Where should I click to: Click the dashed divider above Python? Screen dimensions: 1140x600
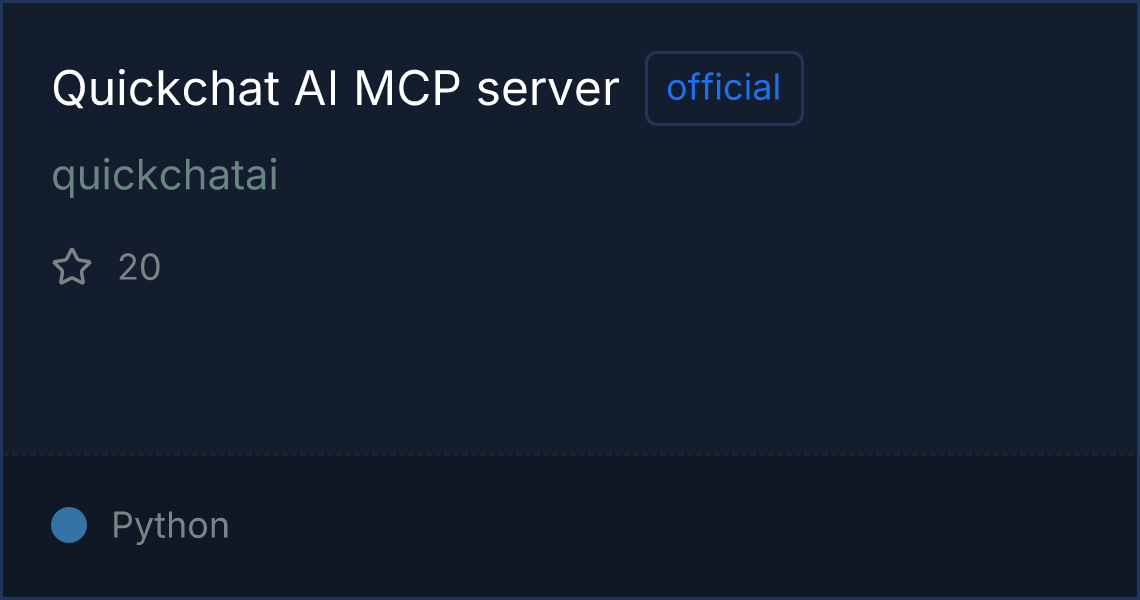tap(569, 455)
